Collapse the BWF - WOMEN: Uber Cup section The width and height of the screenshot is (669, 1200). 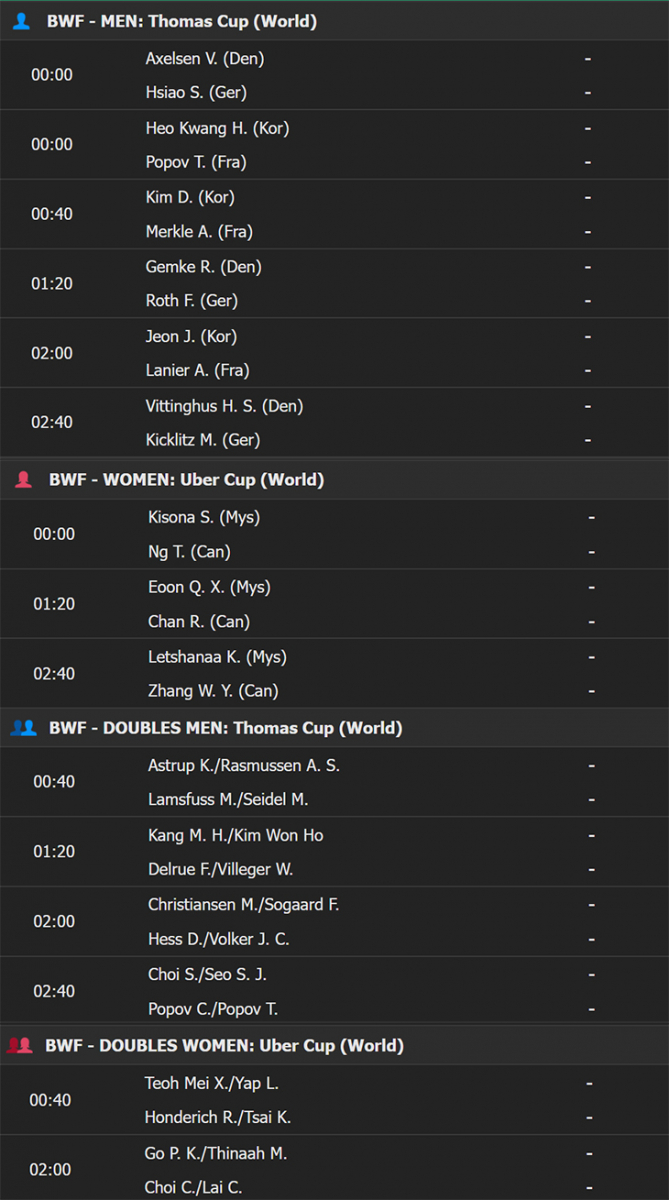334,480
